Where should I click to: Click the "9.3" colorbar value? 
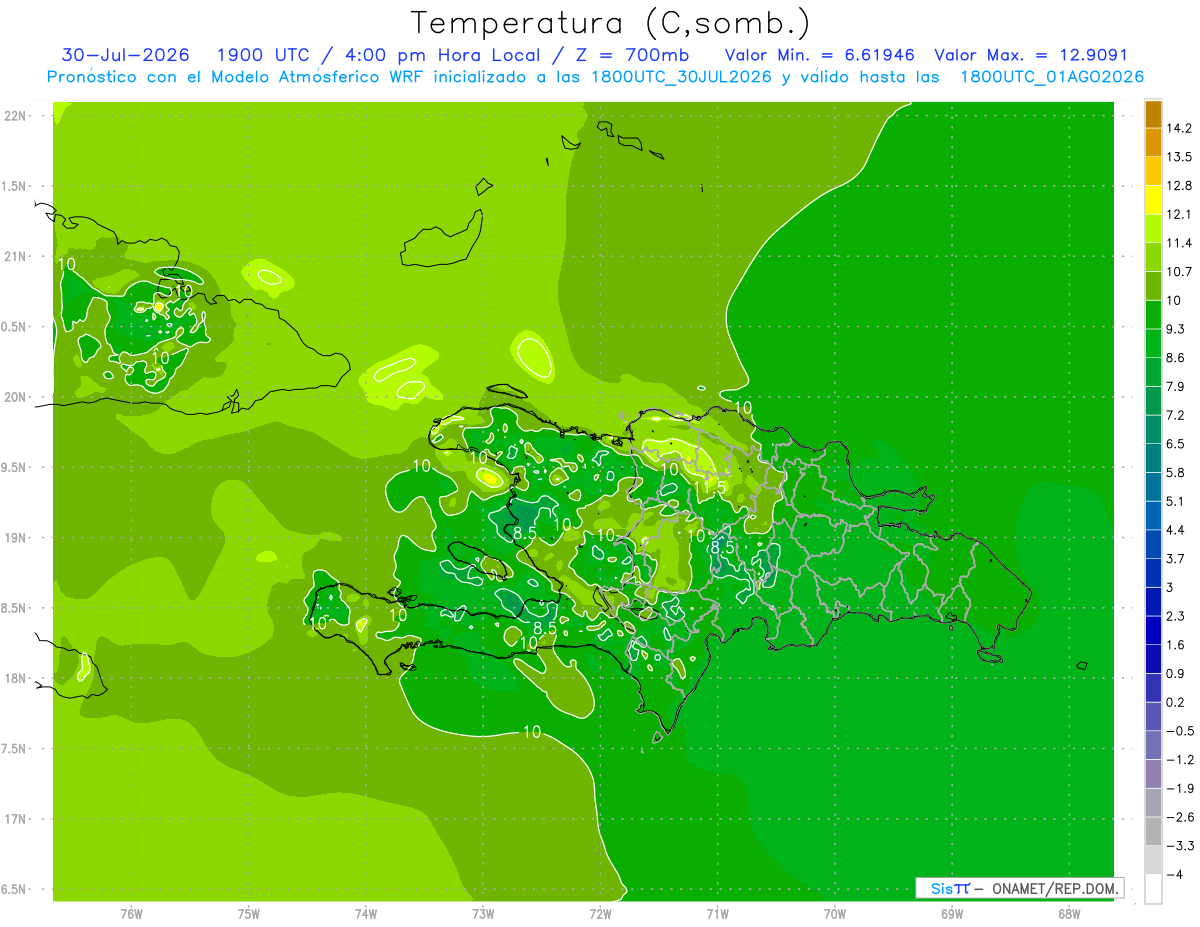tap(1176, 329)
